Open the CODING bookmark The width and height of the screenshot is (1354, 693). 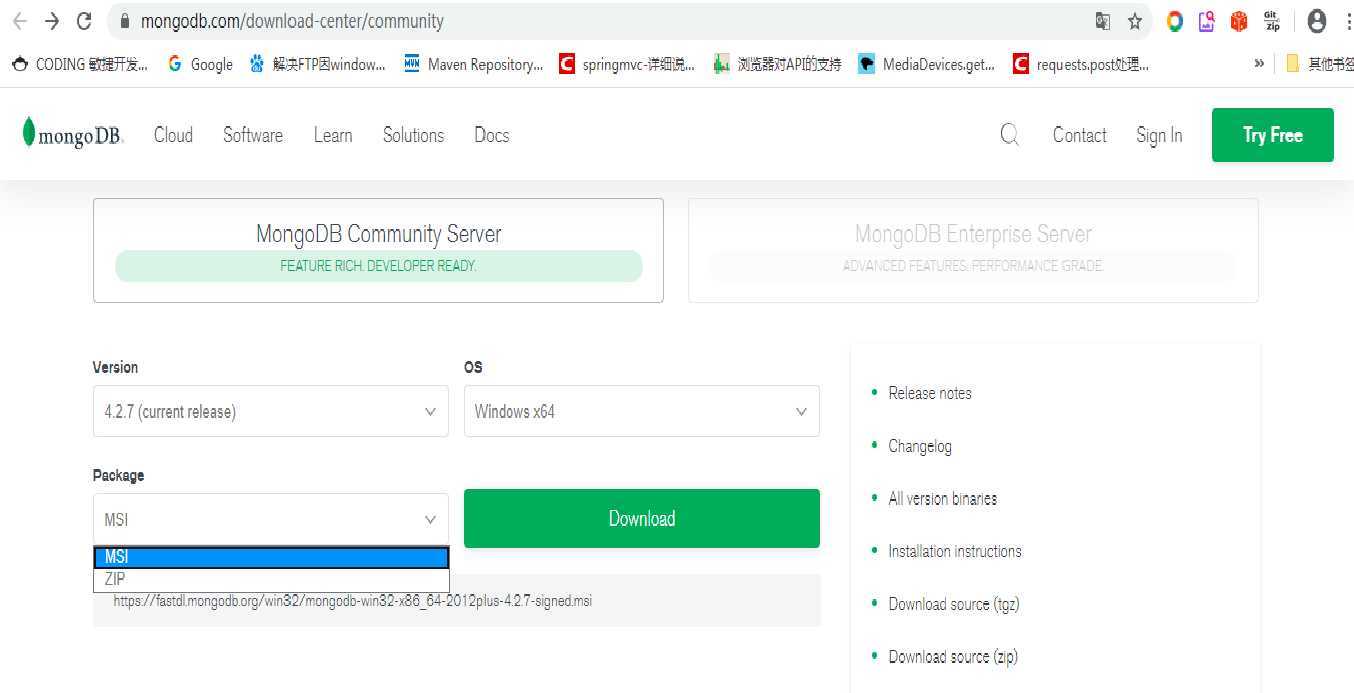coord(80,64)
